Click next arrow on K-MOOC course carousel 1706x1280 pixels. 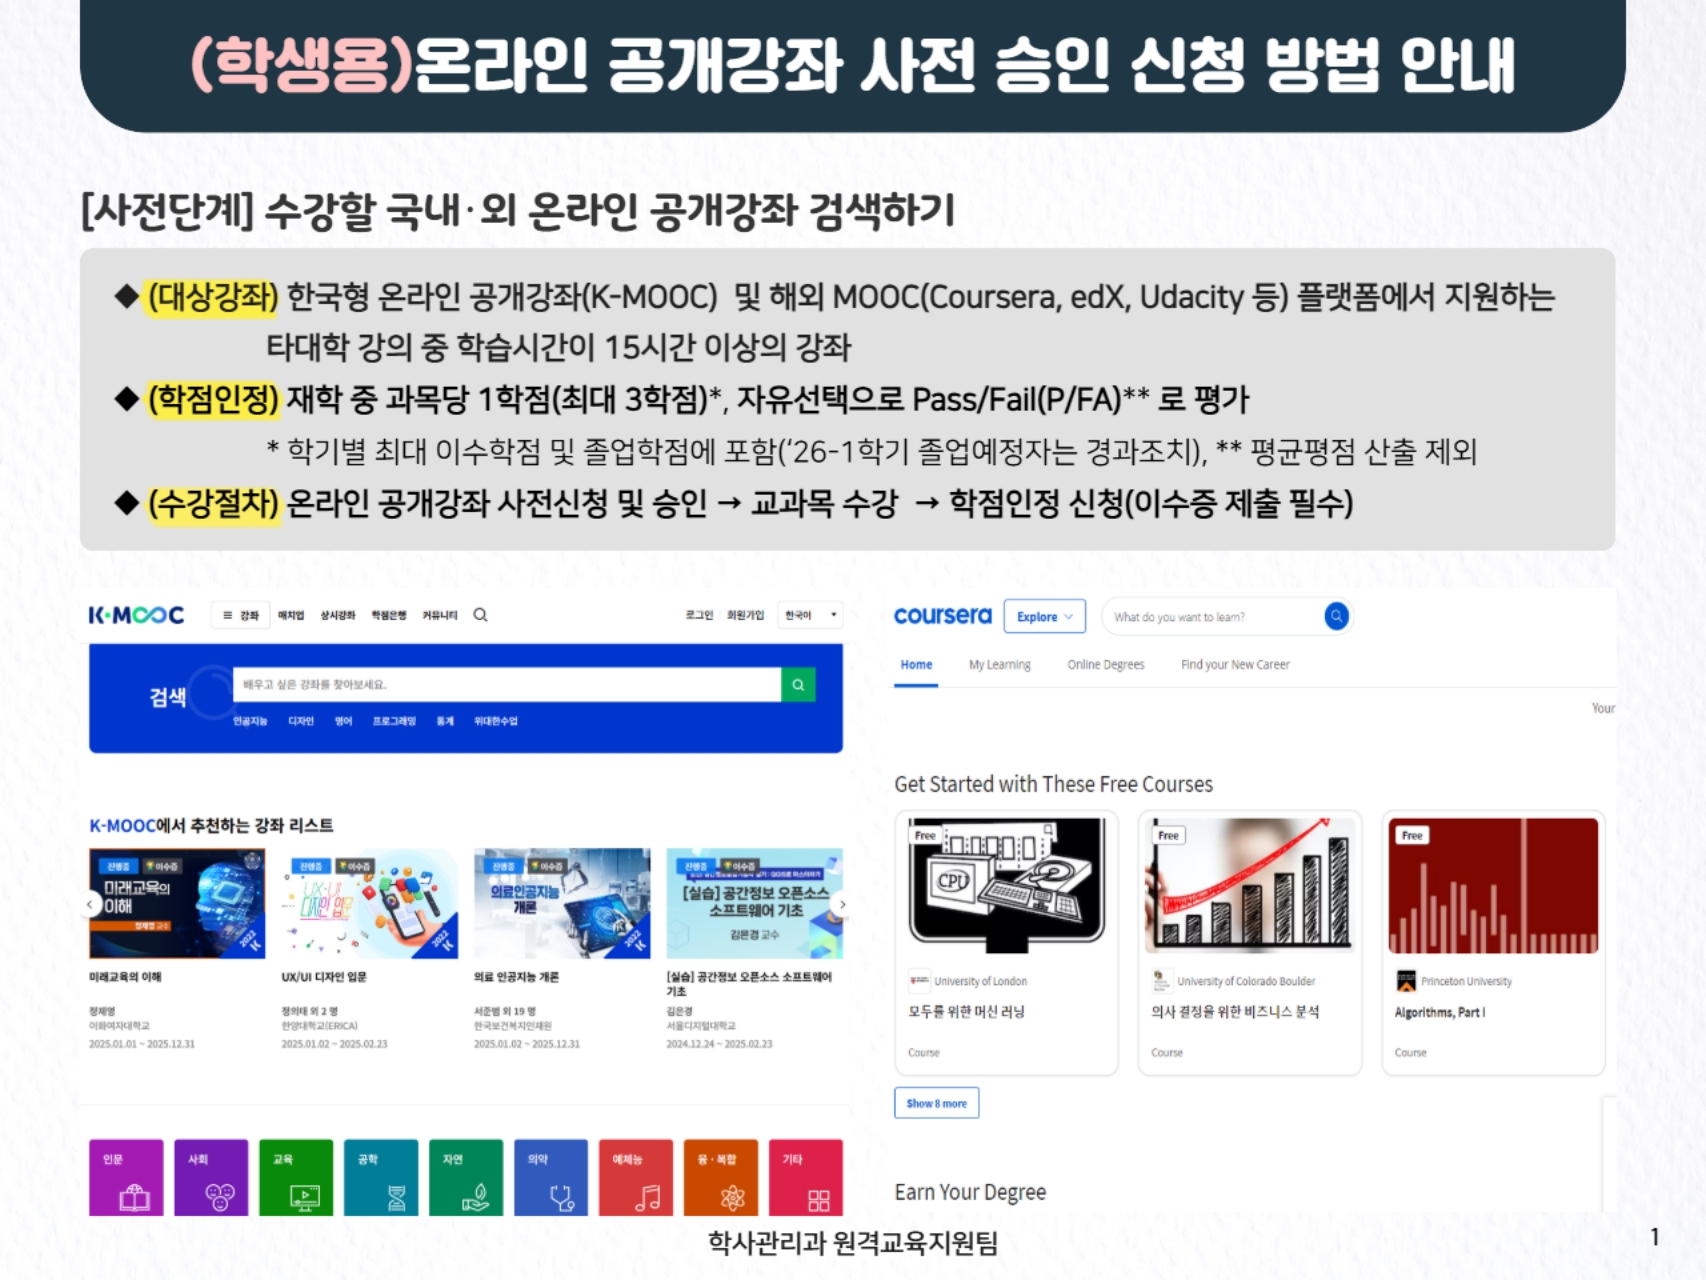[x=842, y=905]
